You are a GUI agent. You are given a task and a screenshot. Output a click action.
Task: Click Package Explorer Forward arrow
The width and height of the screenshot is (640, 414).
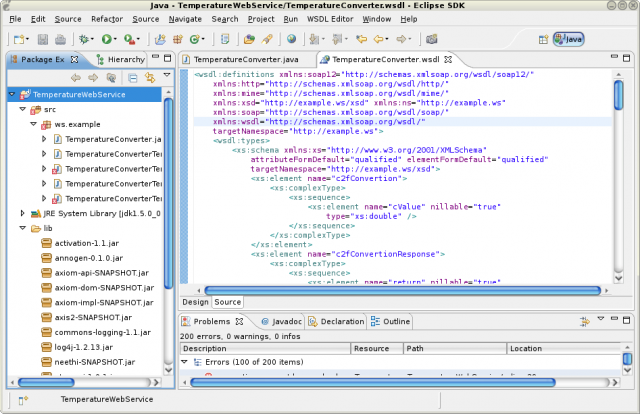click(x=93, y=78)
